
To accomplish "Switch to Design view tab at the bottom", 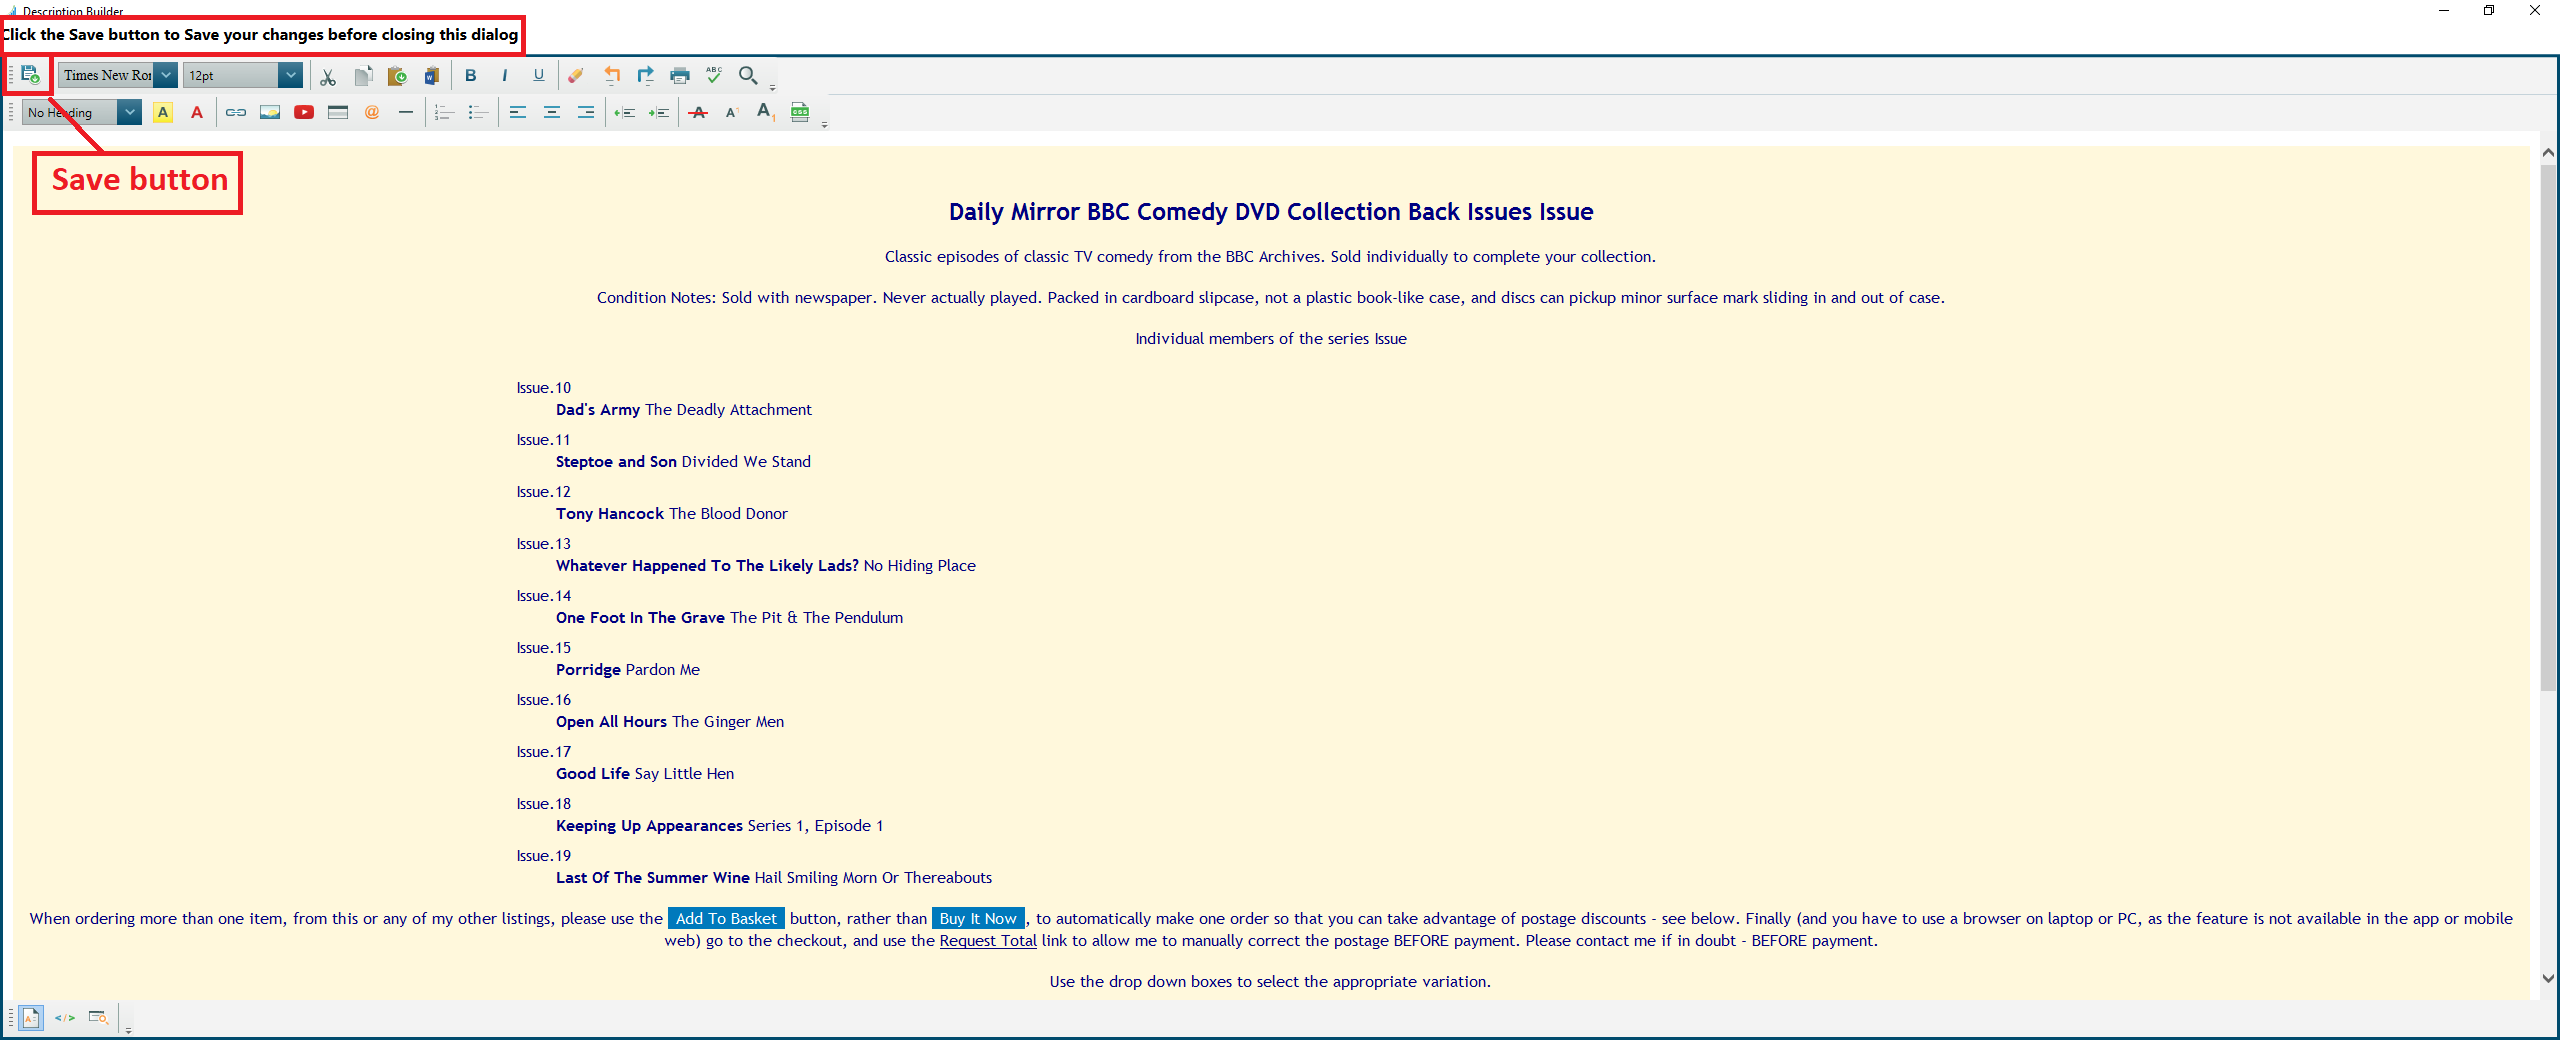I will click(x=31, y=1018).
